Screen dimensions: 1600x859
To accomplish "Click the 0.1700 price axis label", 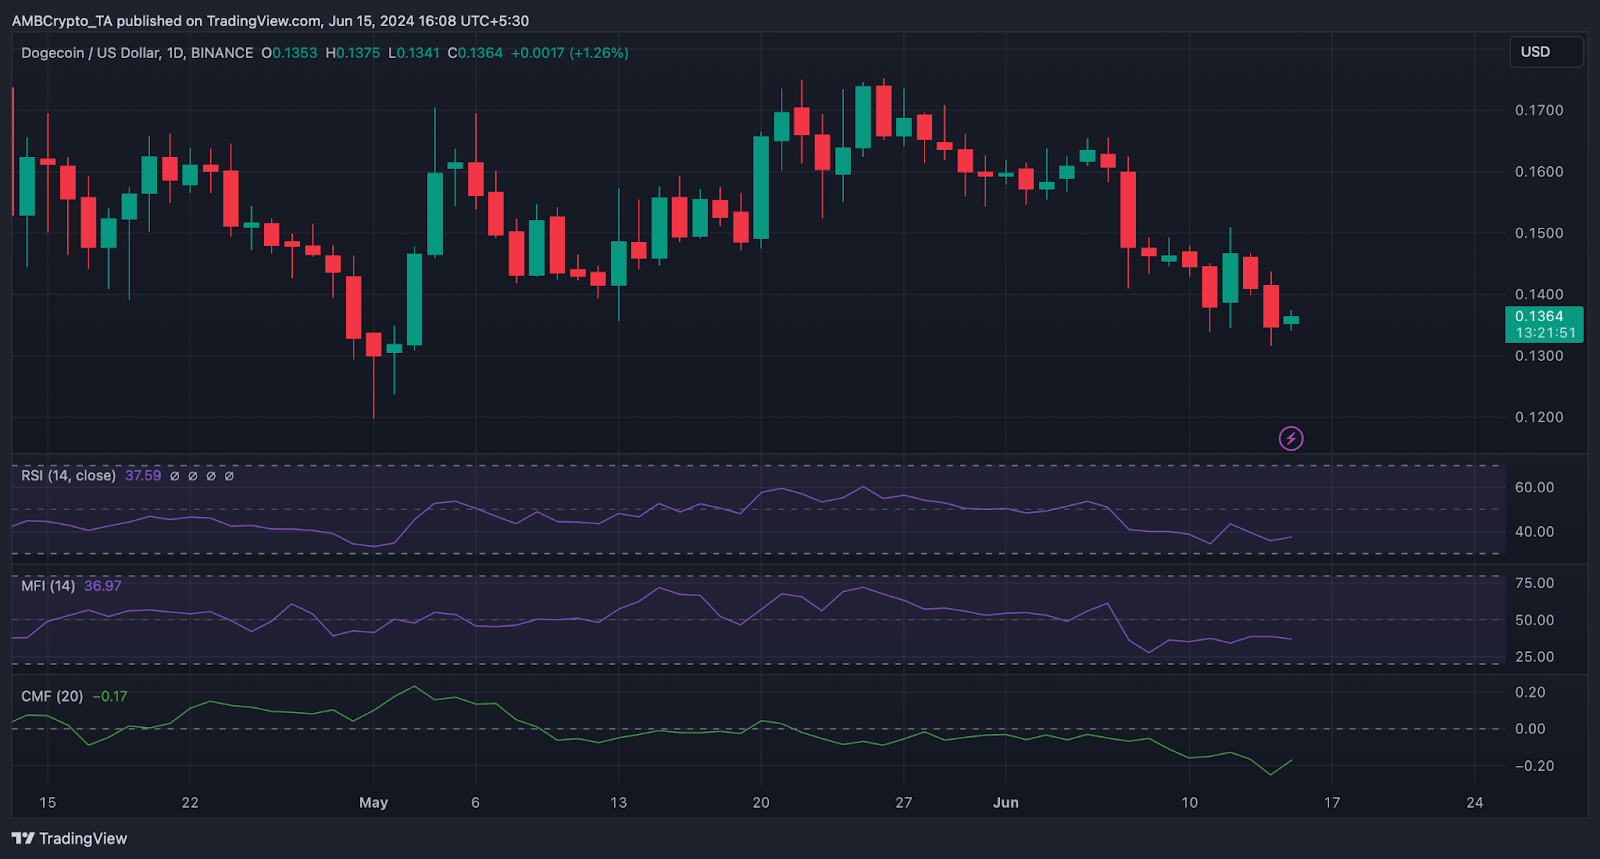I will (1539, 110).
